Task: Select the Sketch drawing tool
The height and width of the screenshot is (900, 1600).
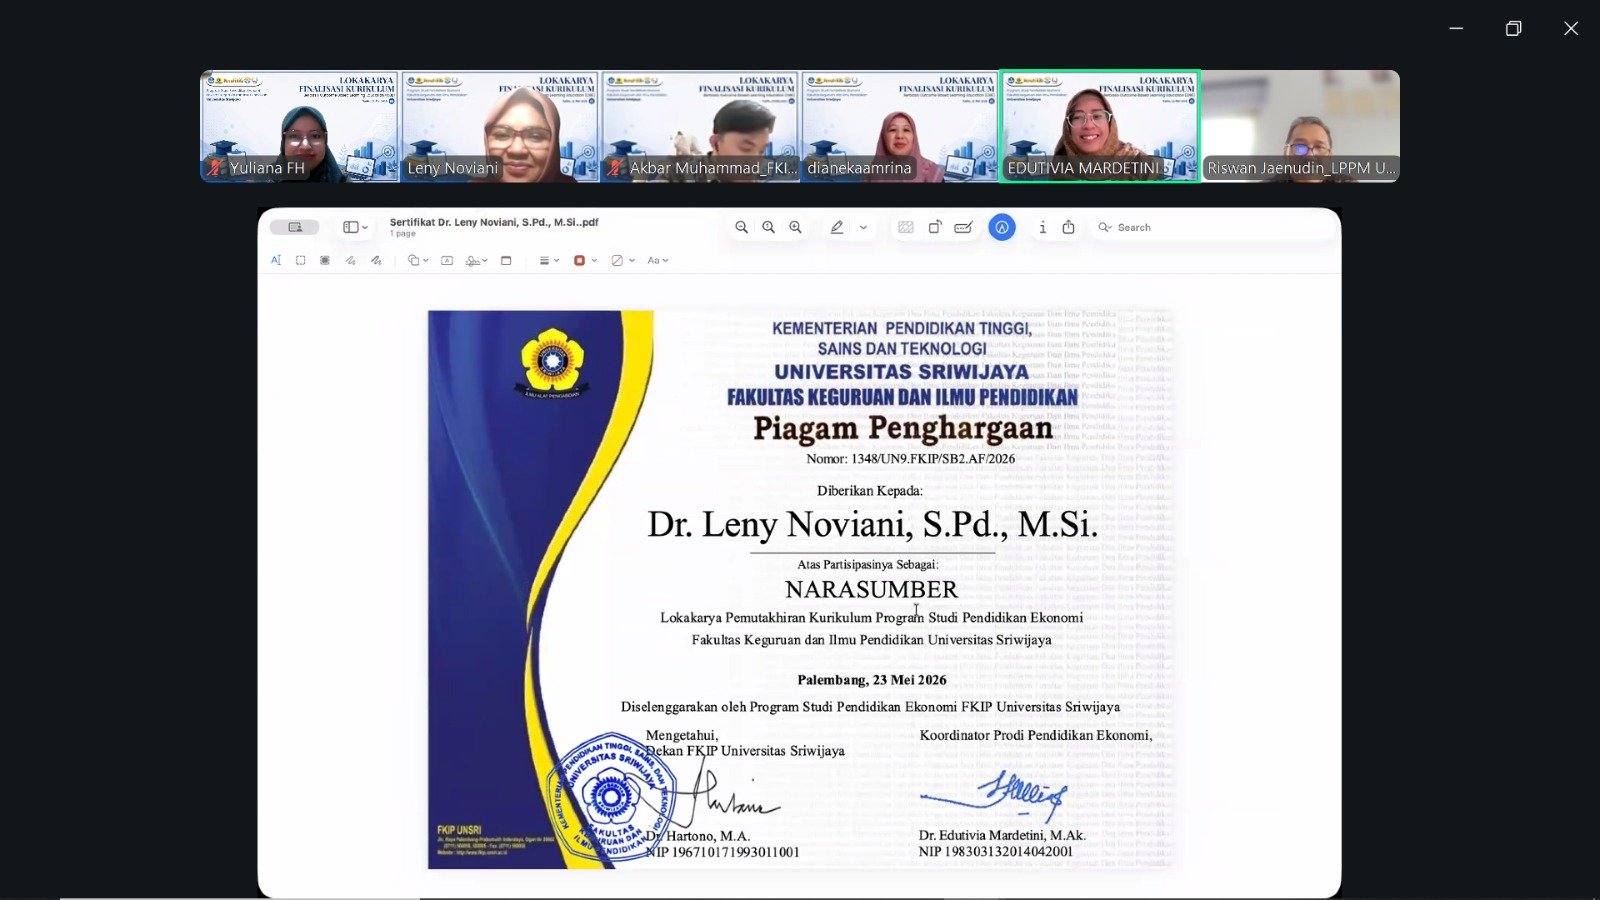Action: [x=350, y=260]
